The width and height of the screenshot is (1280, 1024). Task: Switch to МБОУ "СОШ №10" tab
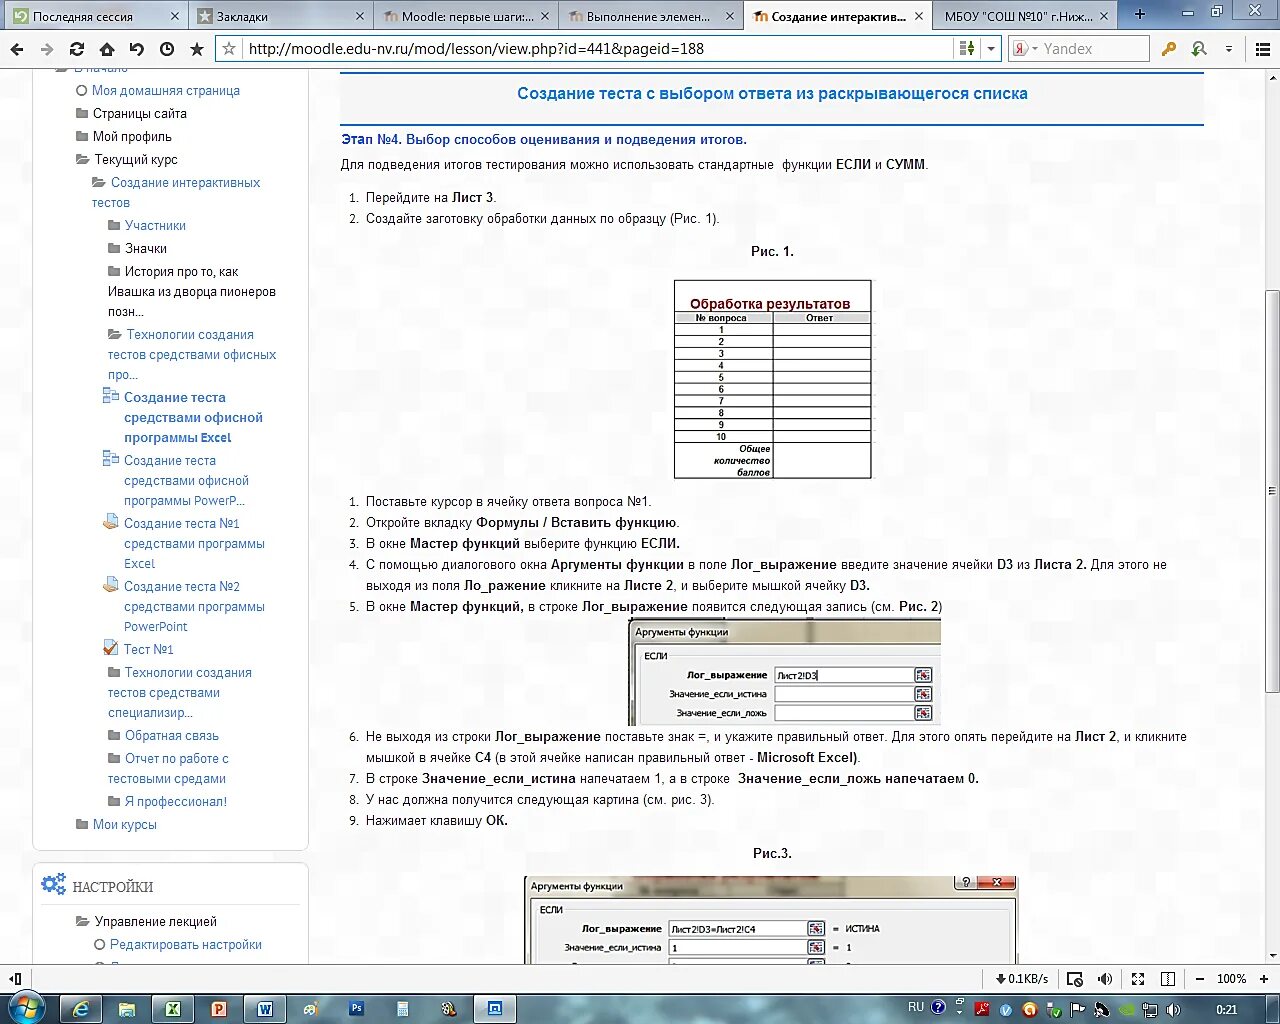click(x=1026, y=16)
